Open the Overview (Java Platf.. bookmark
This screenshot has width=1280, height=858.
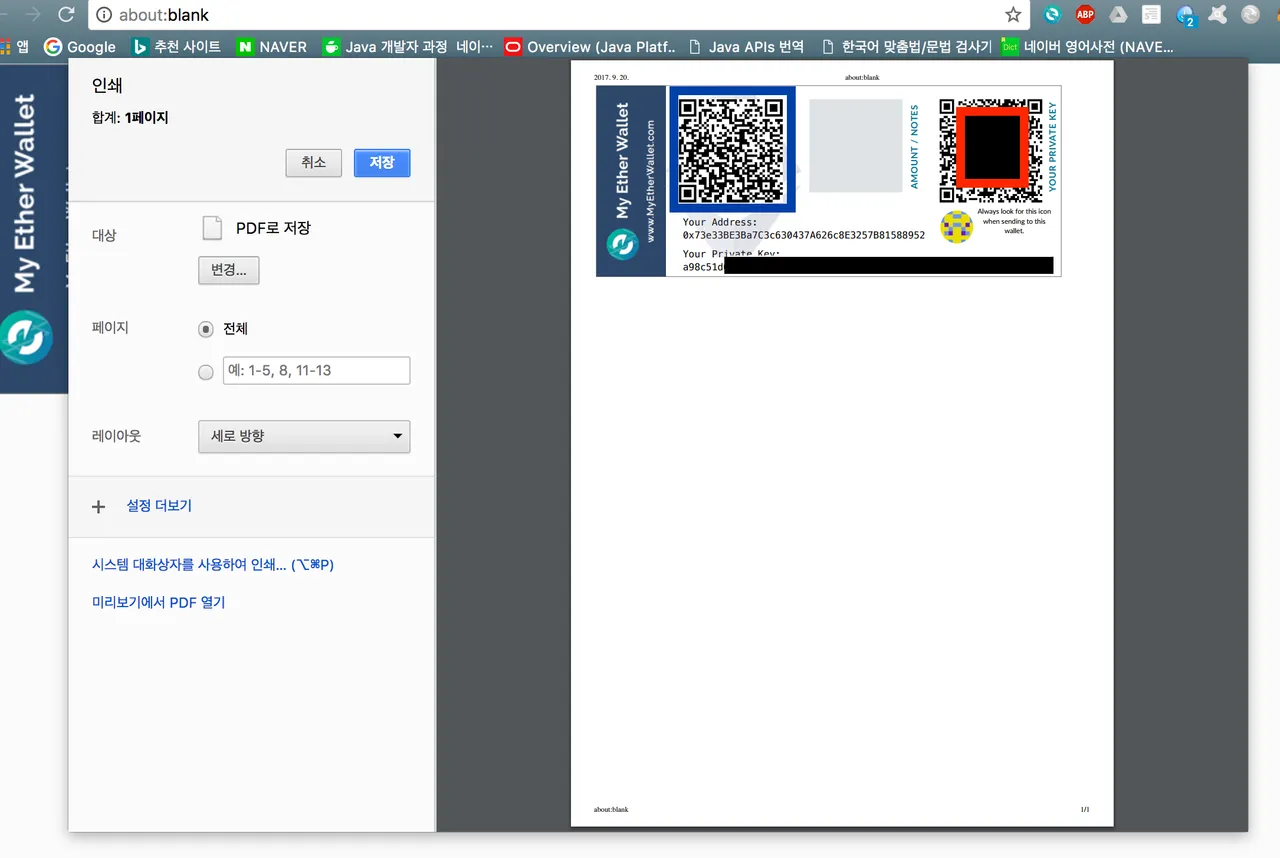591,46
